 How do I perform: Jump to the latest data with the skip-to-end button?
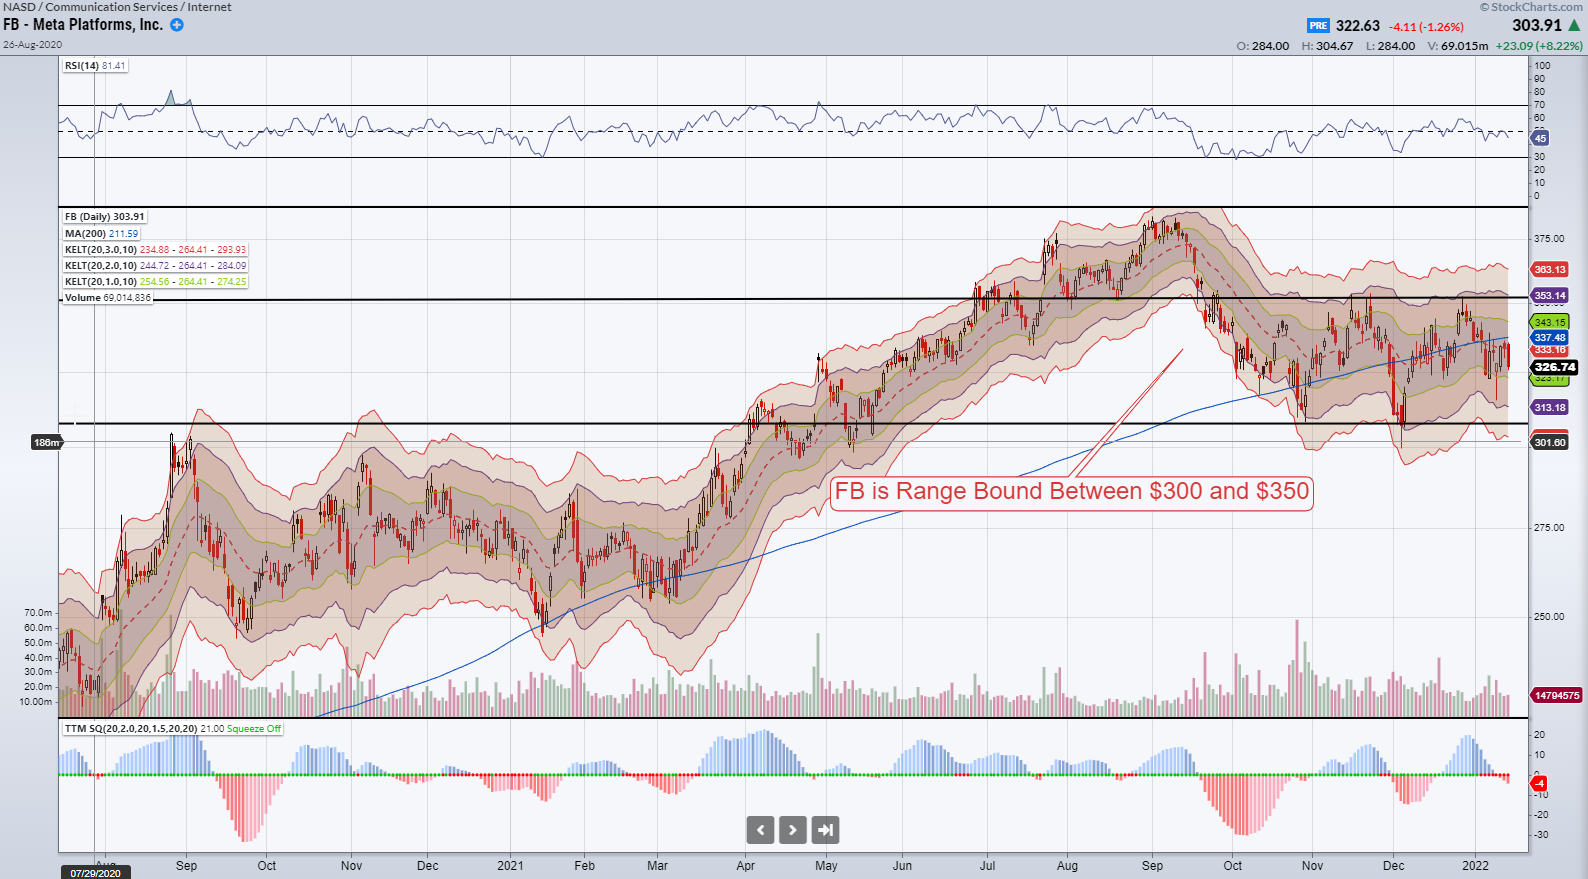click(825, 829)
